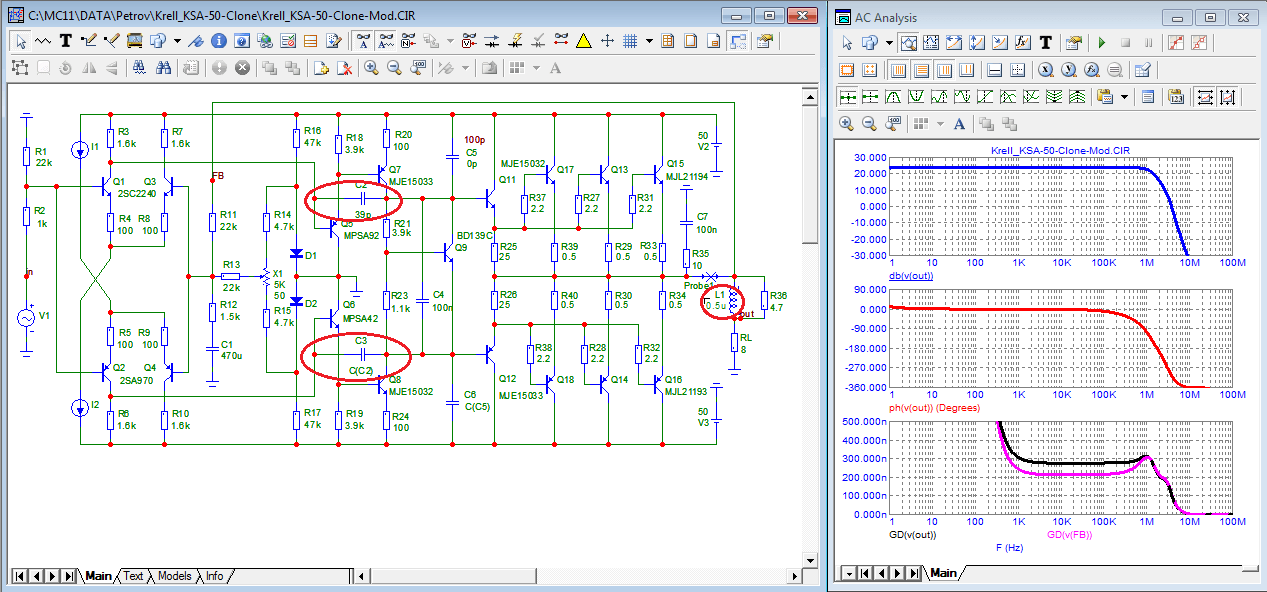Click the font A icon in AC Analysis

pyautogui.click(x=959, y=123)
